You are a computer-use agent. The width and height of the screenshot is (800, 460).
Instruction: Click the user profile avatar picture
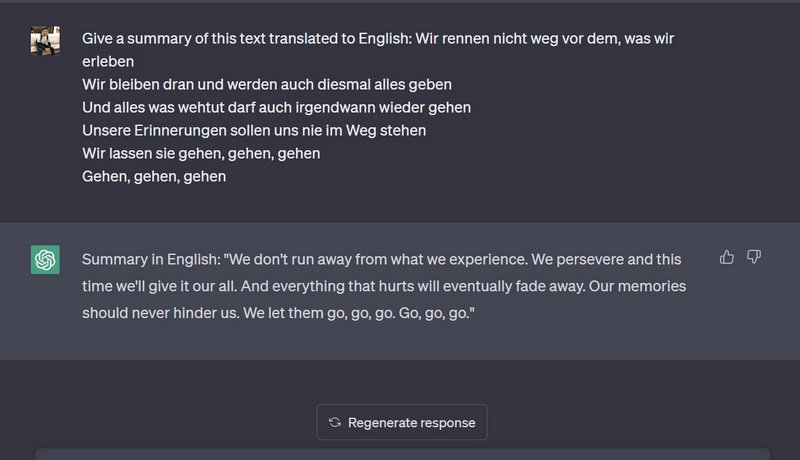point(45,40)
